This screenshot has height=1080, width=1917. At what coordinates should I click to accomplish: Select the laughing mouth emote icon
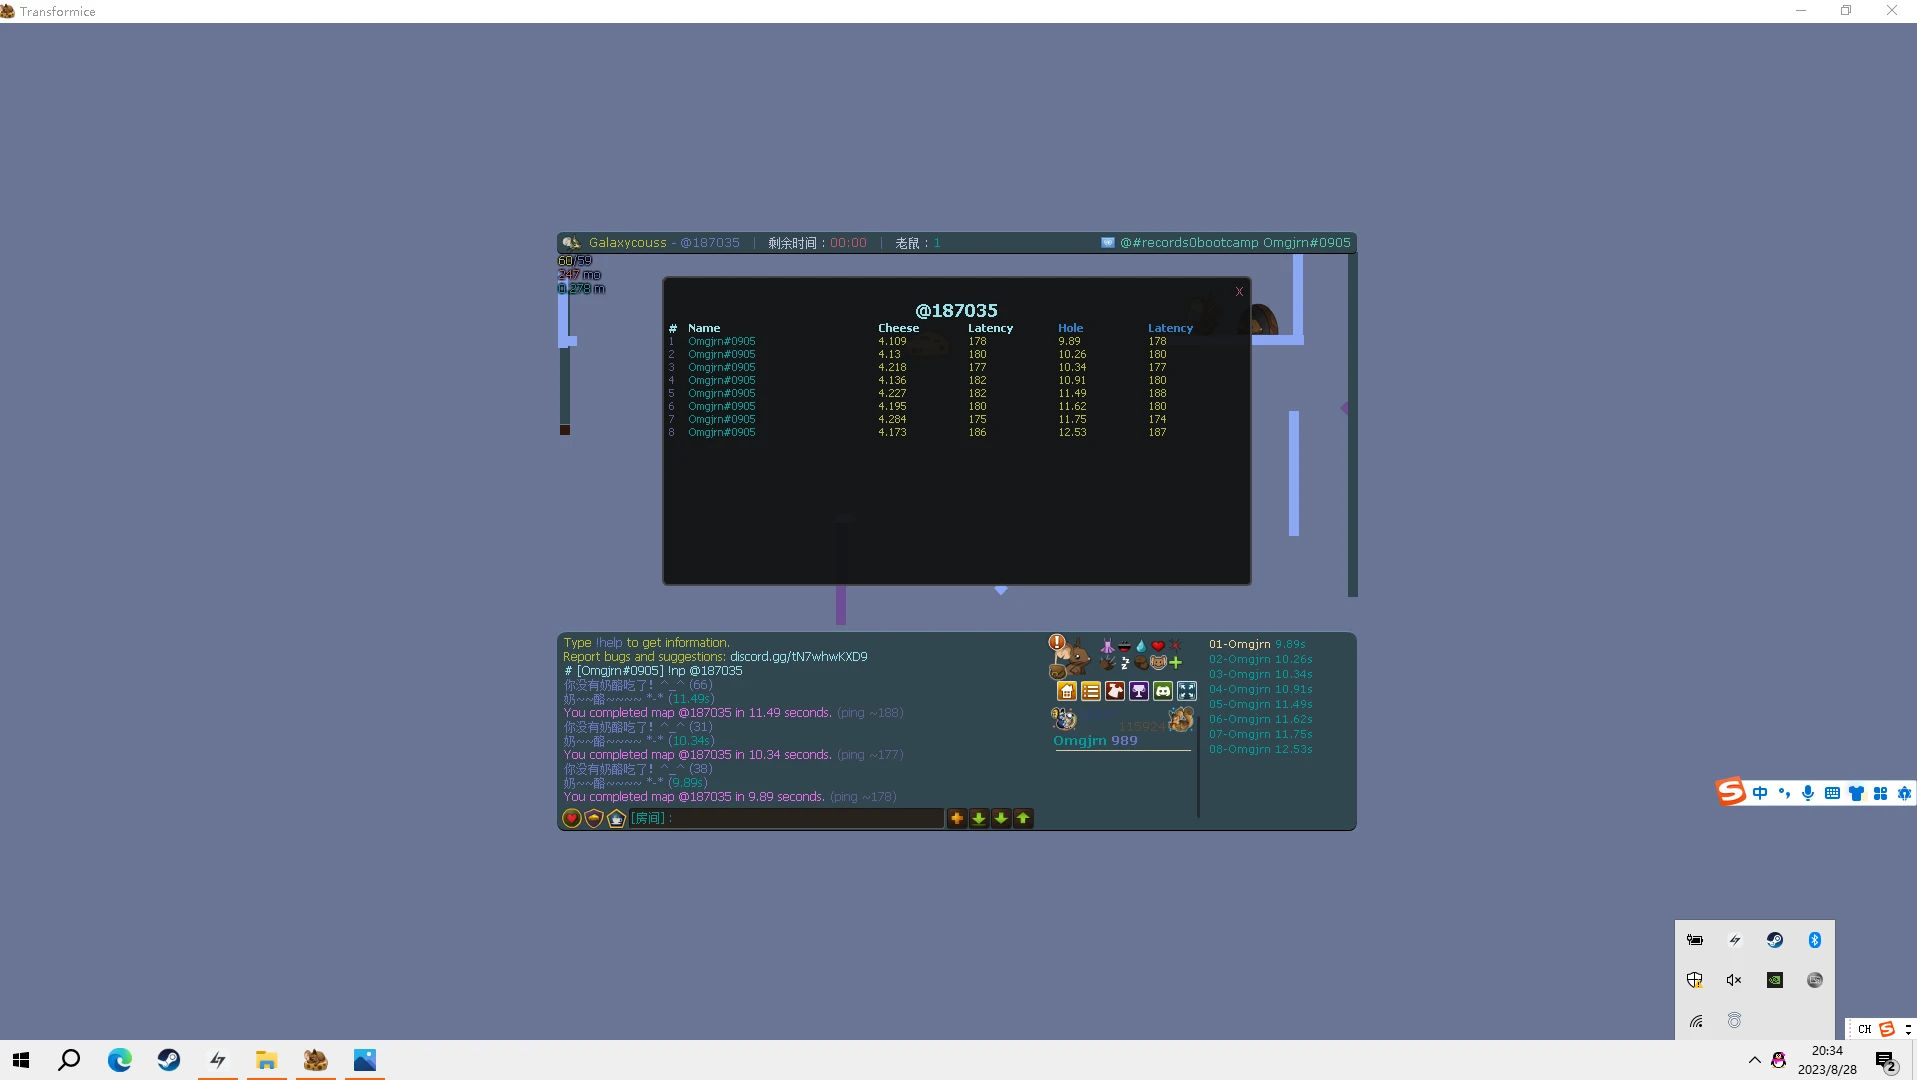click(1124, 646)
